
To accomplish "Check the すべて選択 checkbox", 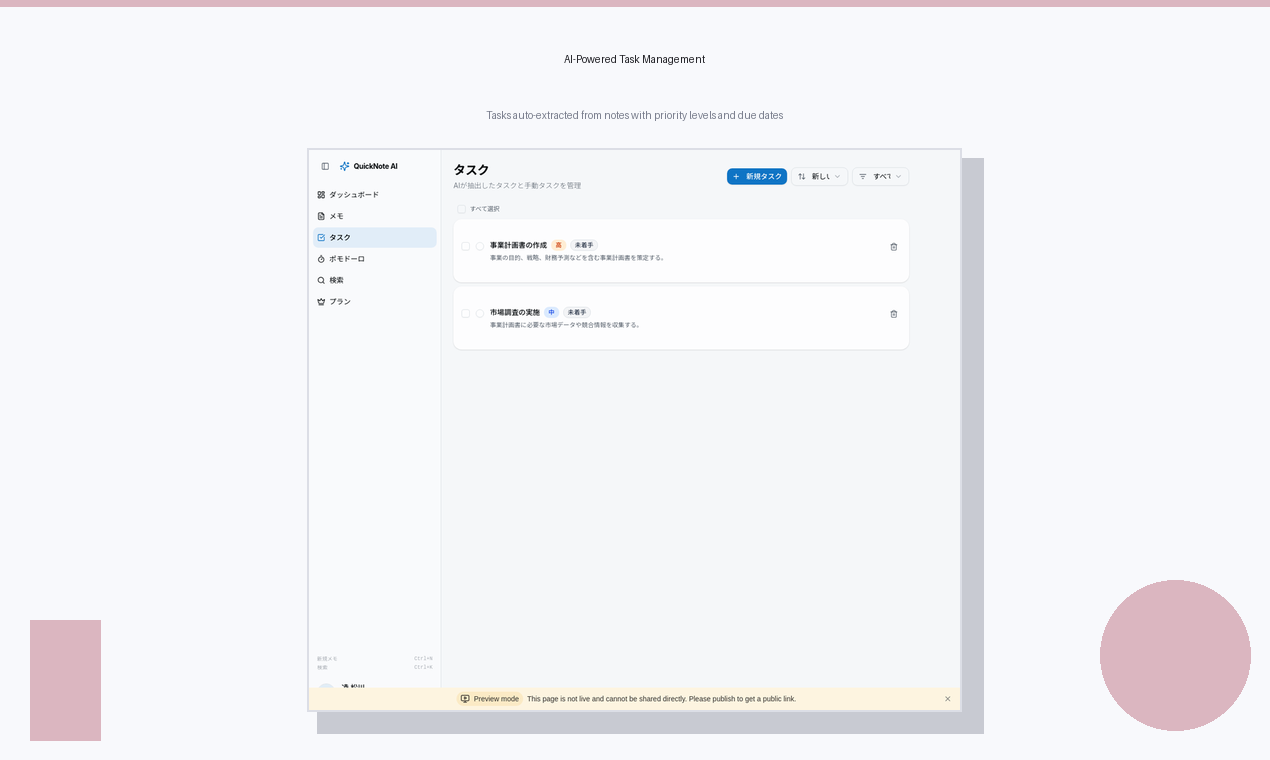I will (461, 209).
